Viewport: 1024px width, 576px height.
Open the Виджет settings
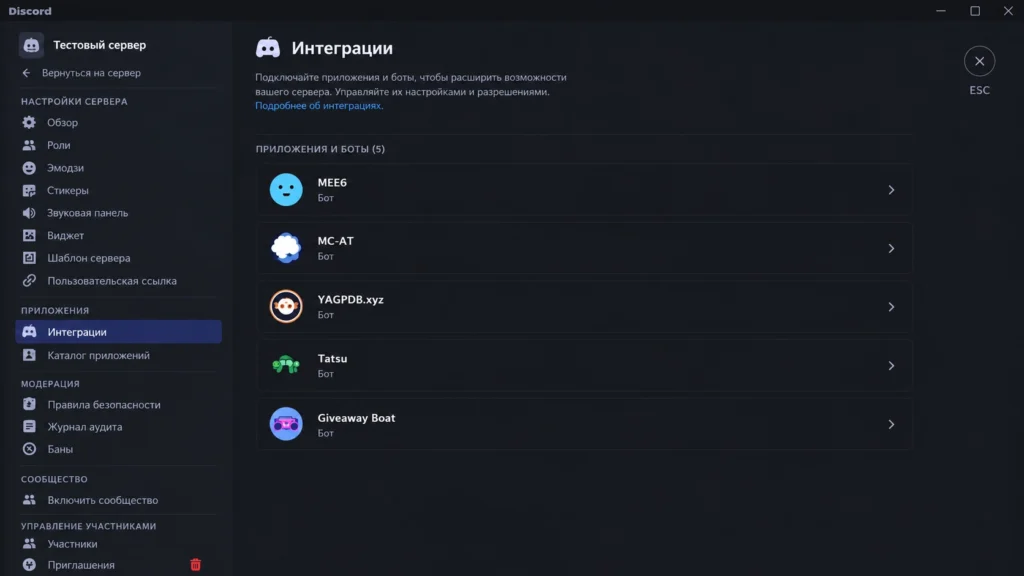tap(118, 235)
